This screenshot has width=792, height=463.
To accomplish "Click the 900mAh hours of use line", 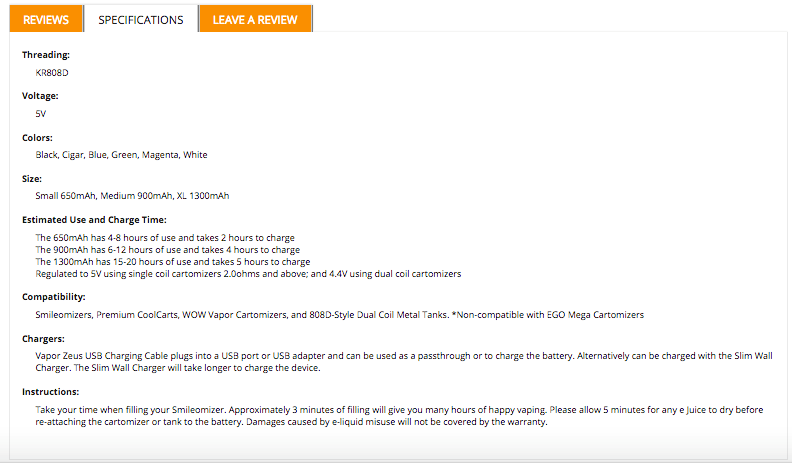I will click(x=168, y=249).
